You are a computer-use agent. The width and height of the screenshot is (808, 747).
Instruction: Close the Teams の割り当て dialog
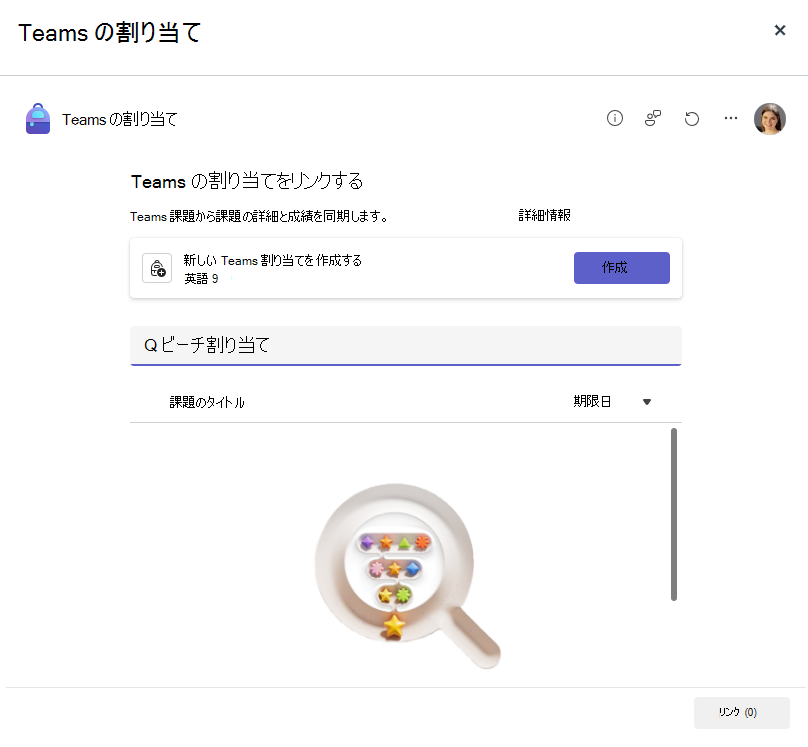[x=780, y=30]
